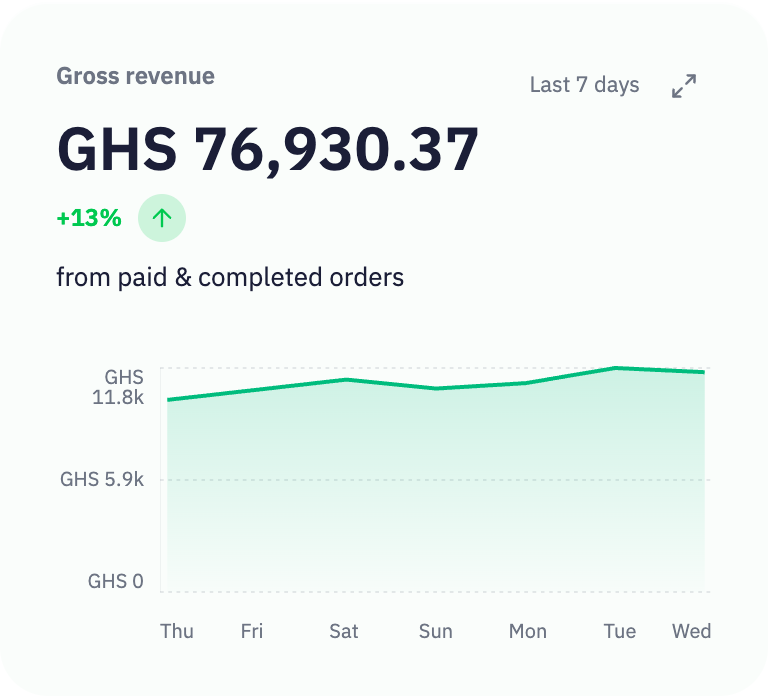
Task: Click the Mon label on chart axis
Action: [x=528, y=631]
